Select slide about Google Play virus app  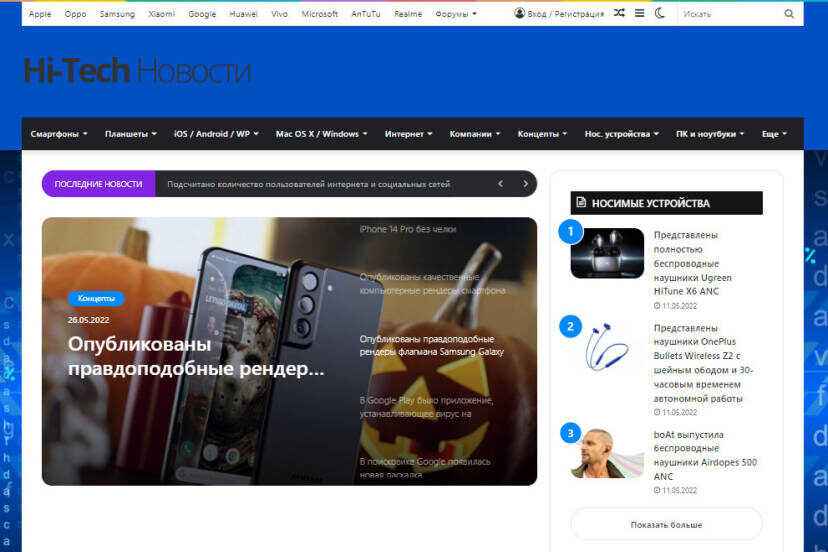point(426,407)
